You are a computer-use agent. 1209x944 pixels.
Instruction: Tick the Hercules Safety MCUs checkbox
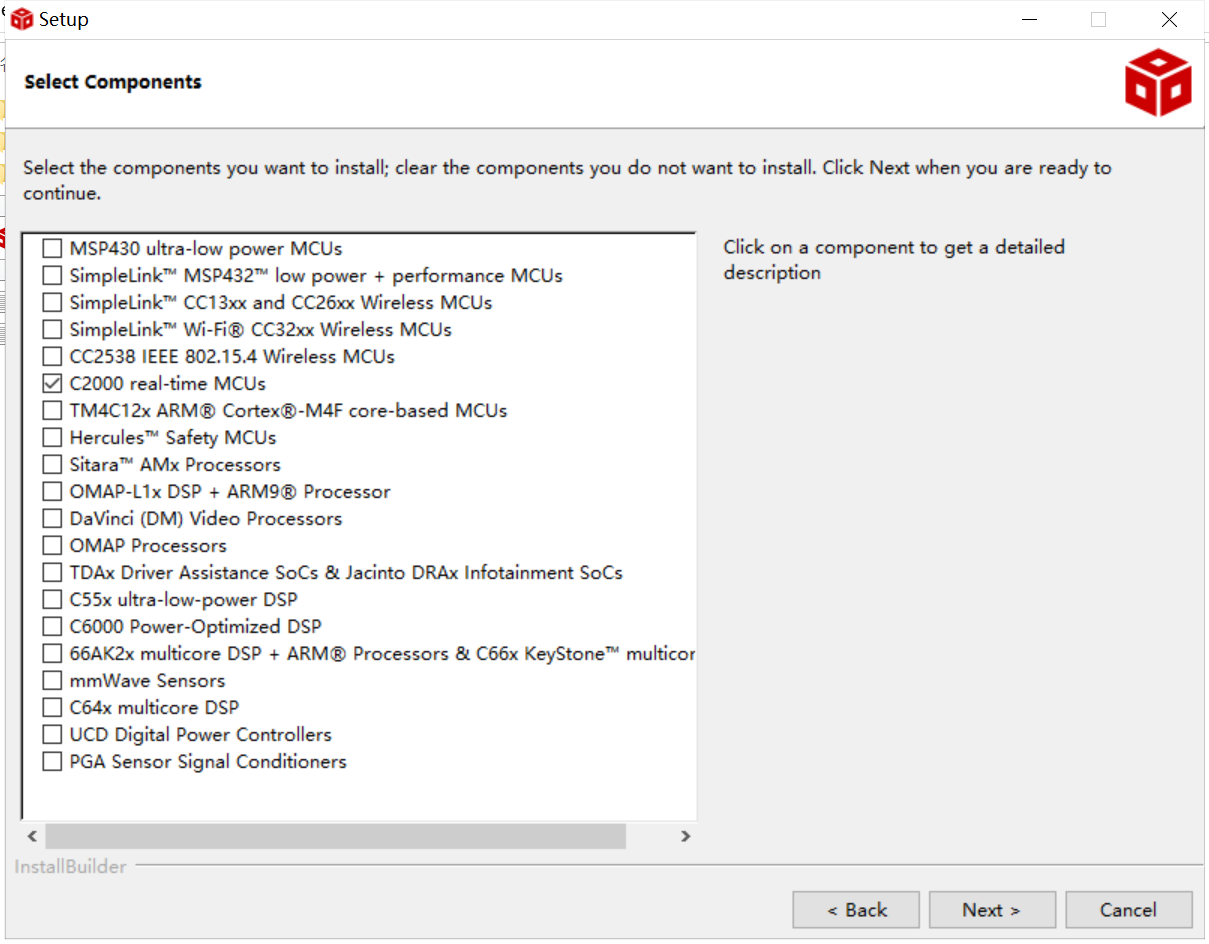coord(52,437)
